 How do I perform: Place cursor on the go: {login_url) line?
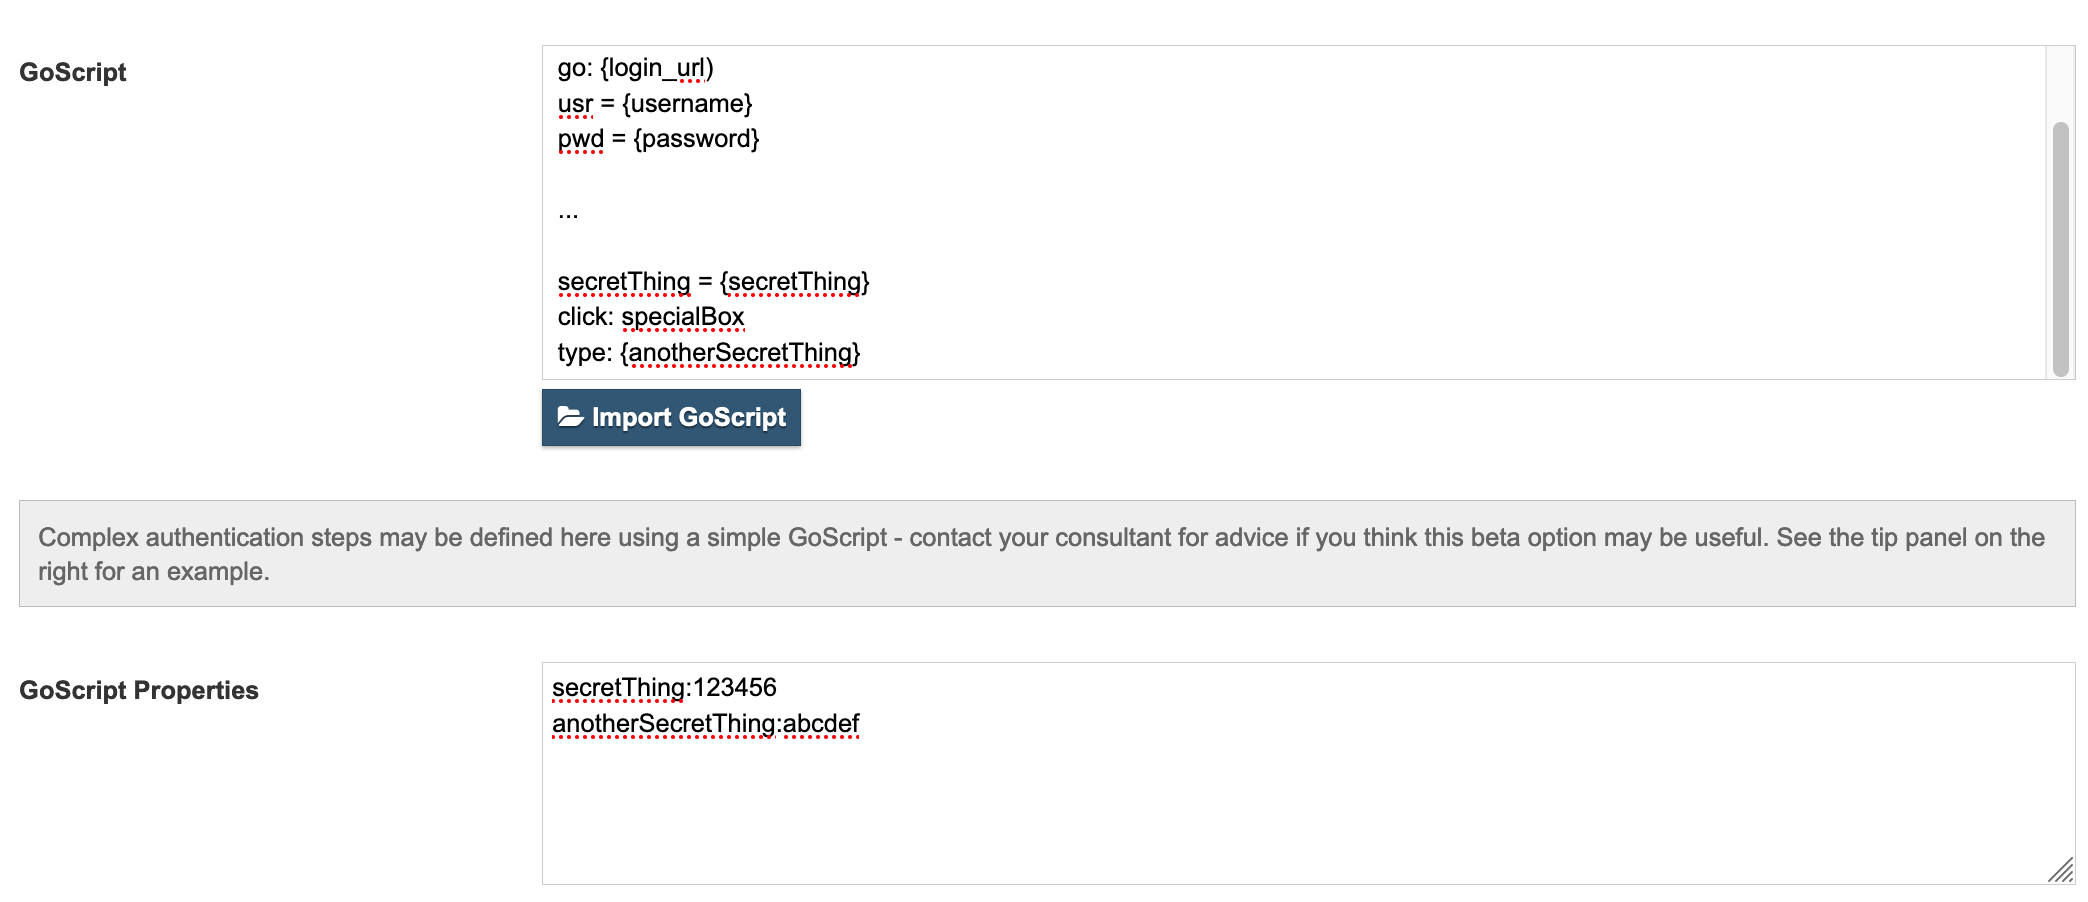(636, 68)
